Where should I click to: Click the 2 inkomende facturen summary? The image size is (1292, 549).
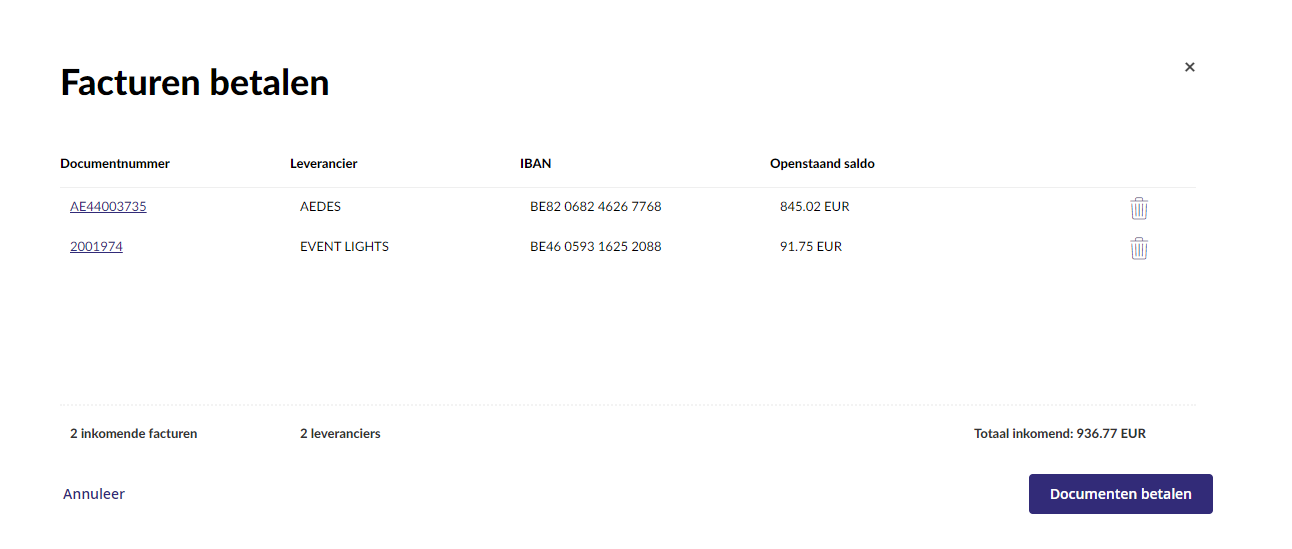coord(134,434)
